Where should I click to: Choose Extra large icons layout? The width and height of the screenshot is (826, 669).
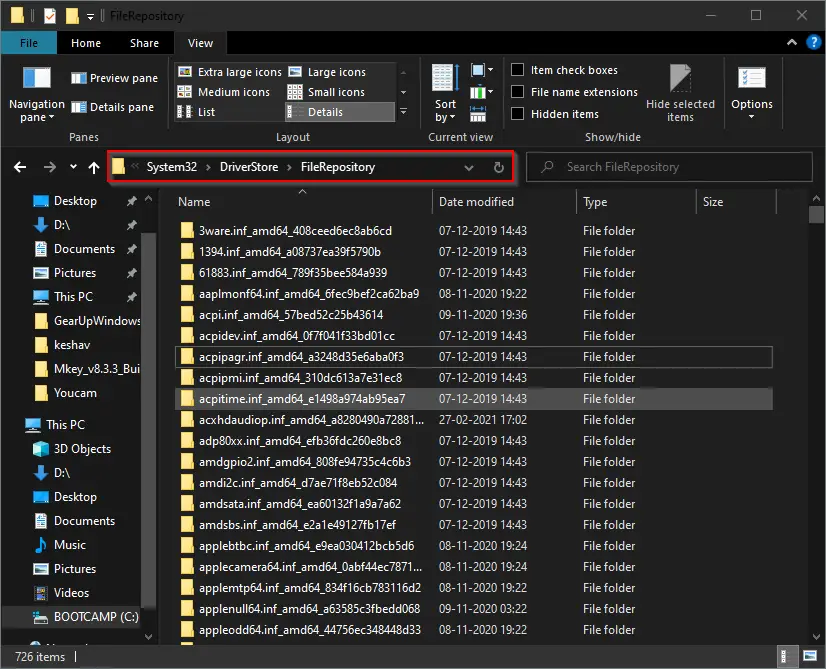click(x=230, y=72)
